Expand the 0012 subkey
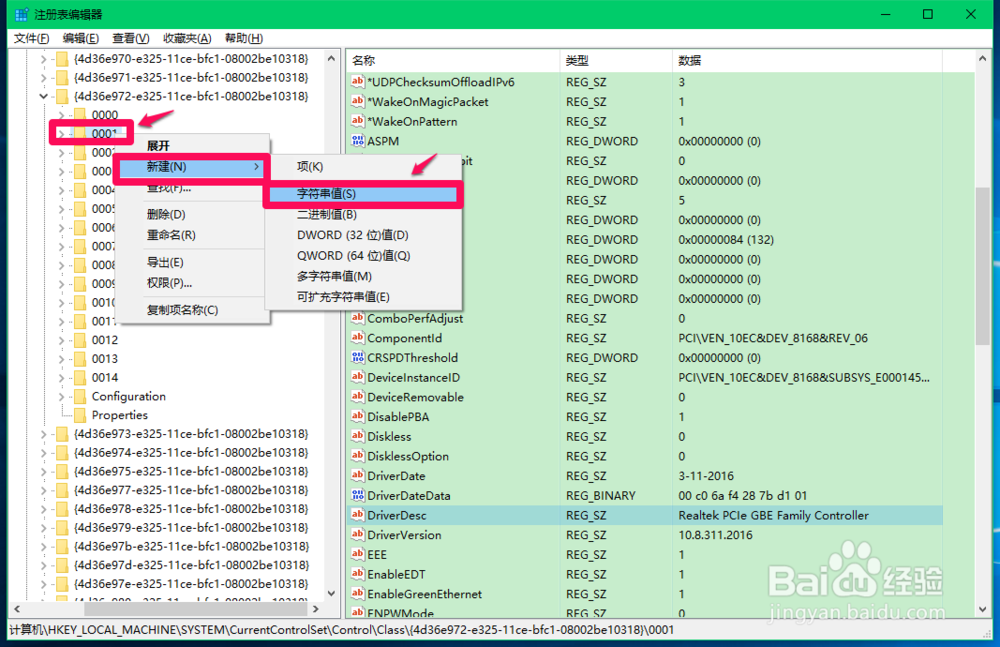Image resolution: width=1000 pixels, height=647 pixels. (61, 340)
